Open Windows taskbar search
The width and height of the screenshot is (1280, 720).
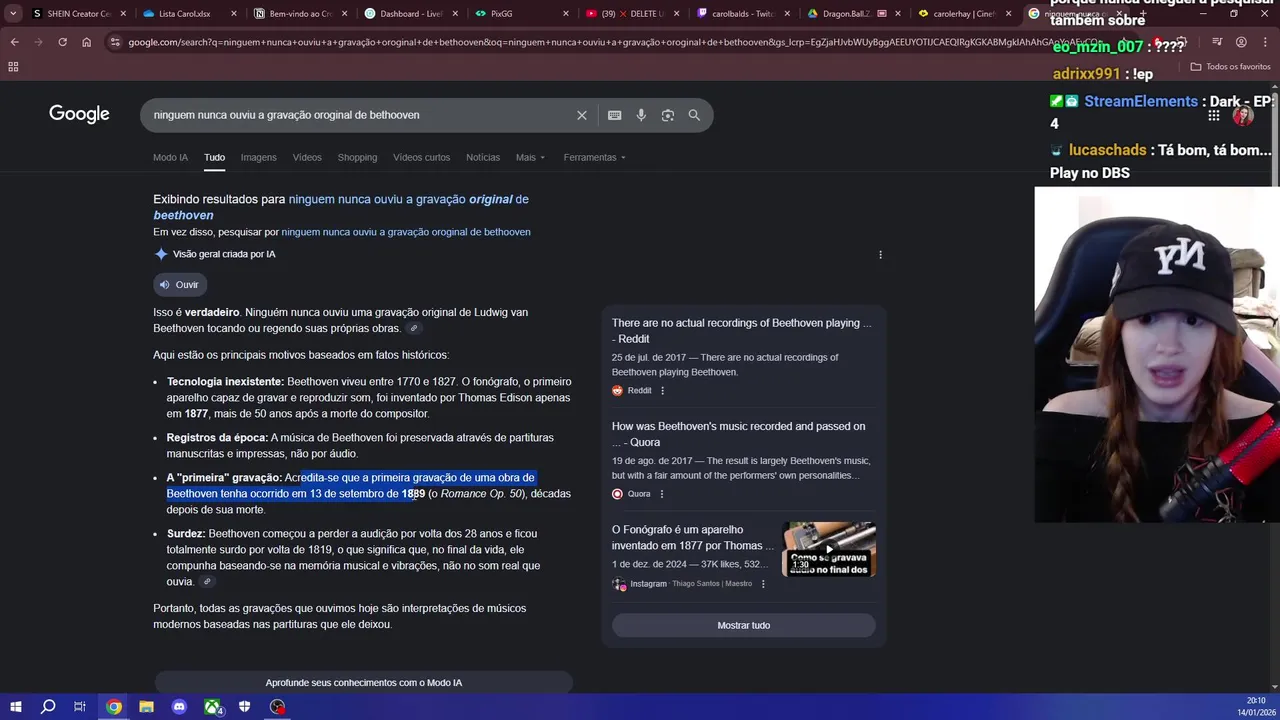(47, 707)
